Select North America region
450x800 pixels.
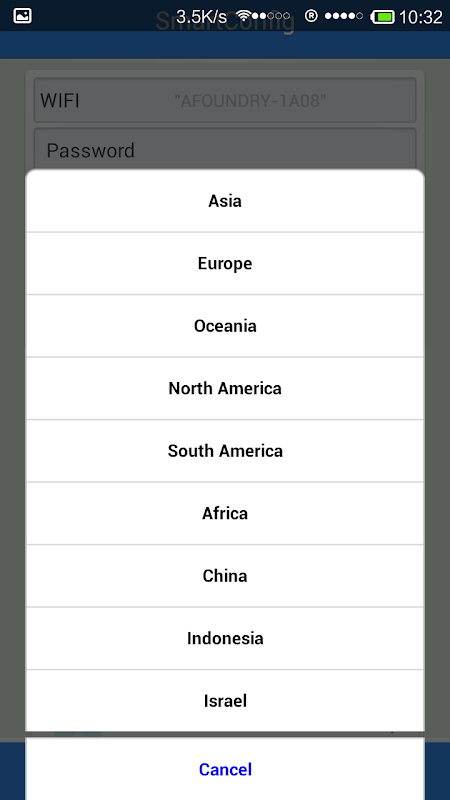[225, 389]
